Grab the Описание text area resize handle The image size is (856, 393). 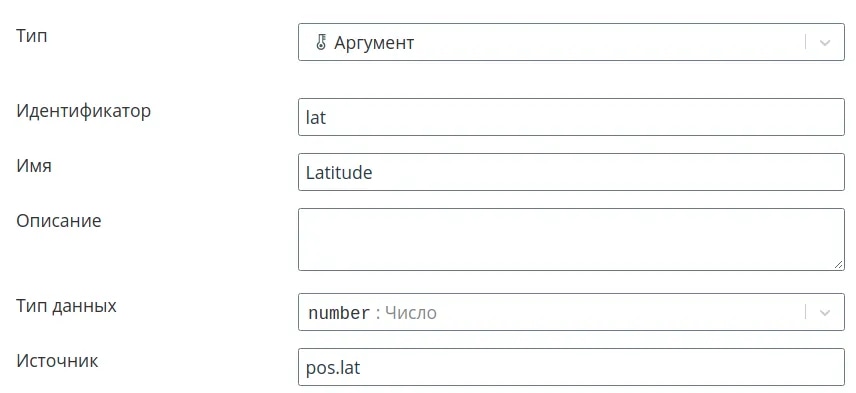pos(838,264)
